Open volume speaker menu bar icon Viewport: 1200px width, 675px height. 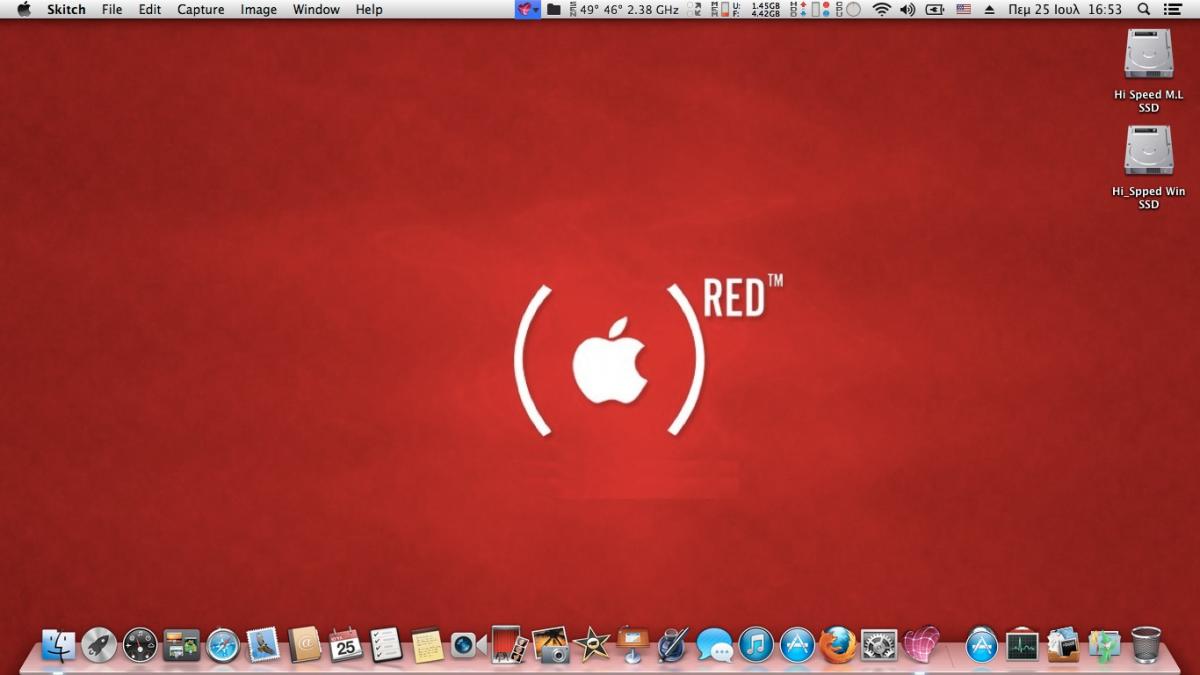click(907, 9)
